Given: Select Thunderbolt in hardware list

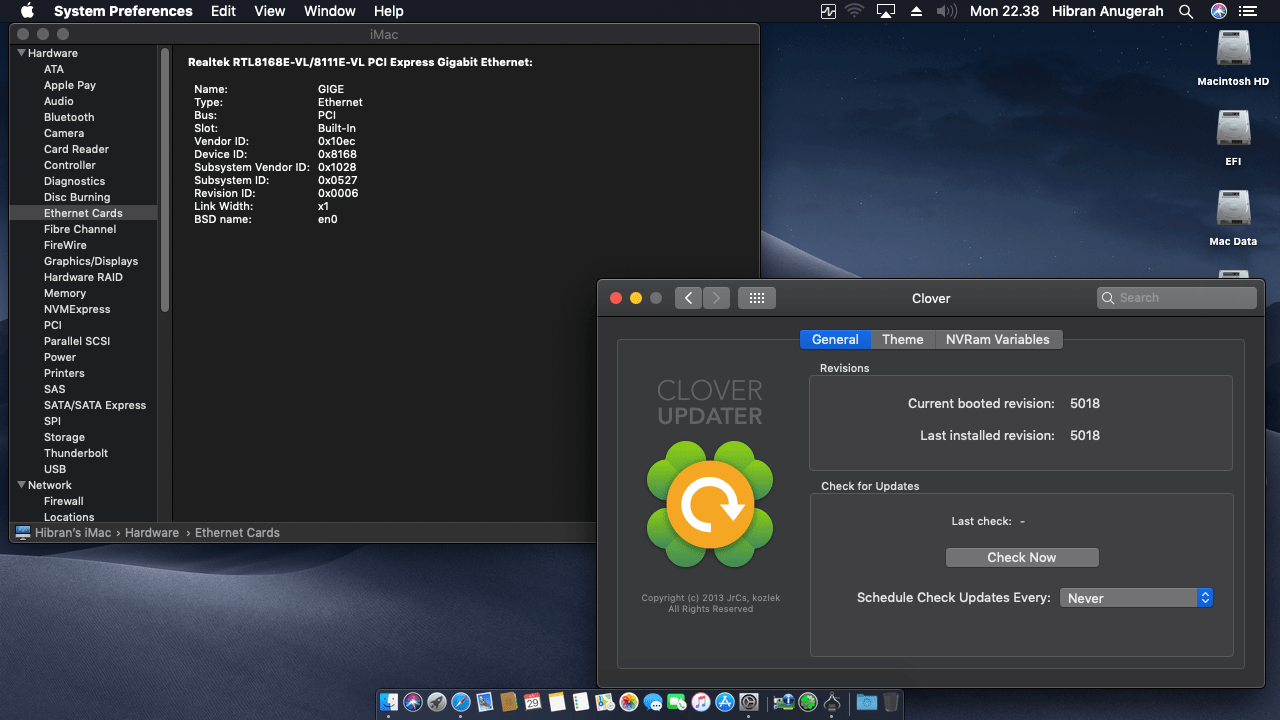Looking at the screenshot, I should point(76,453).
